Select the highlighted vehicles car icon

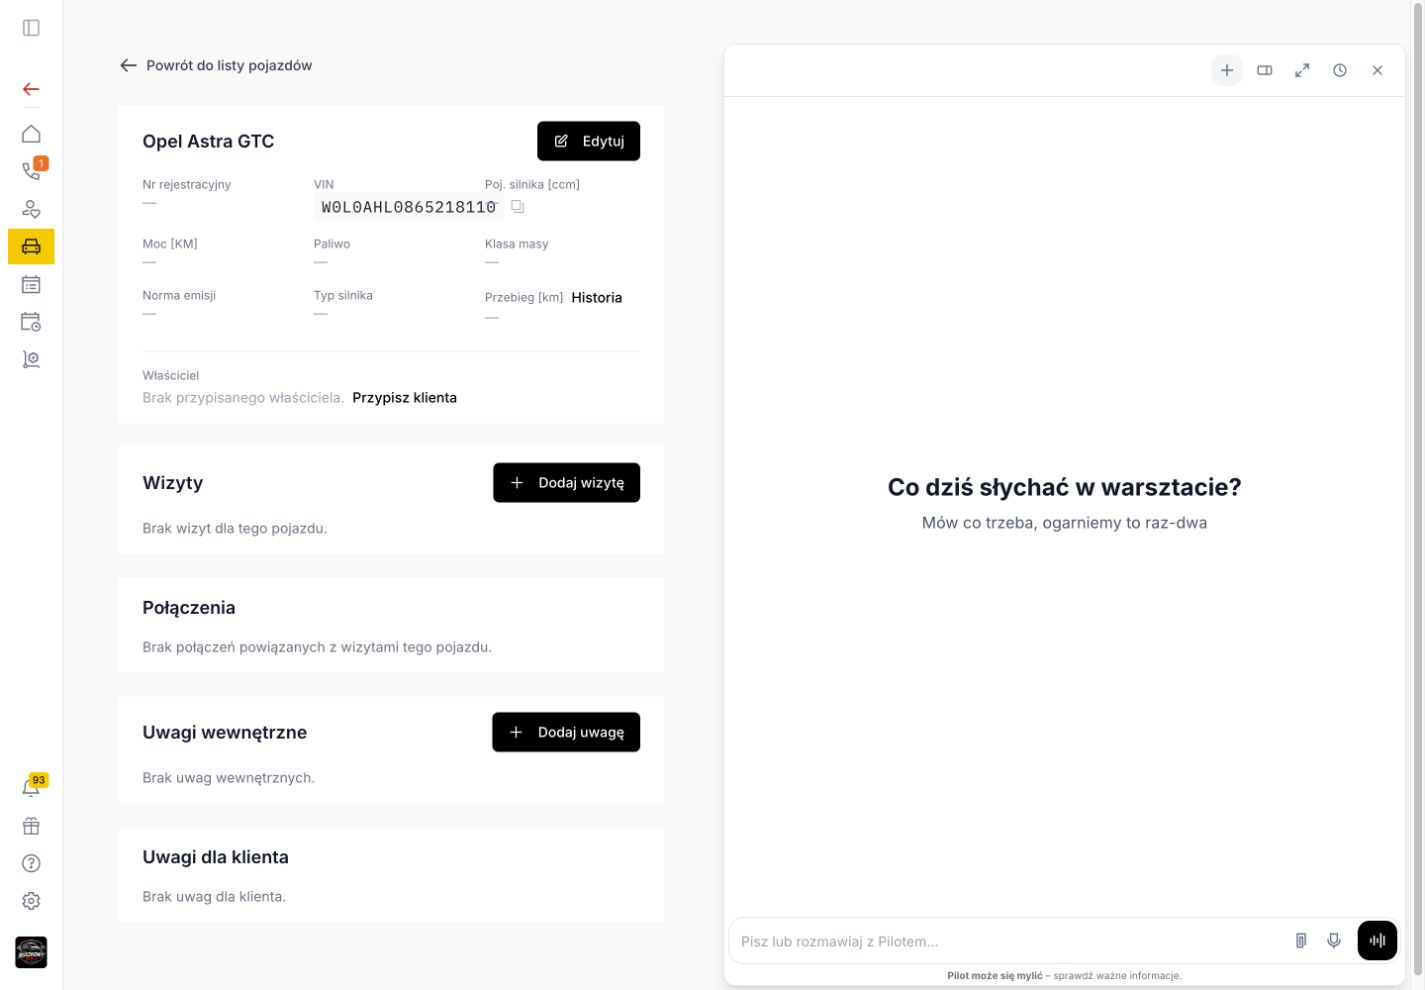[x=31, y=246]
